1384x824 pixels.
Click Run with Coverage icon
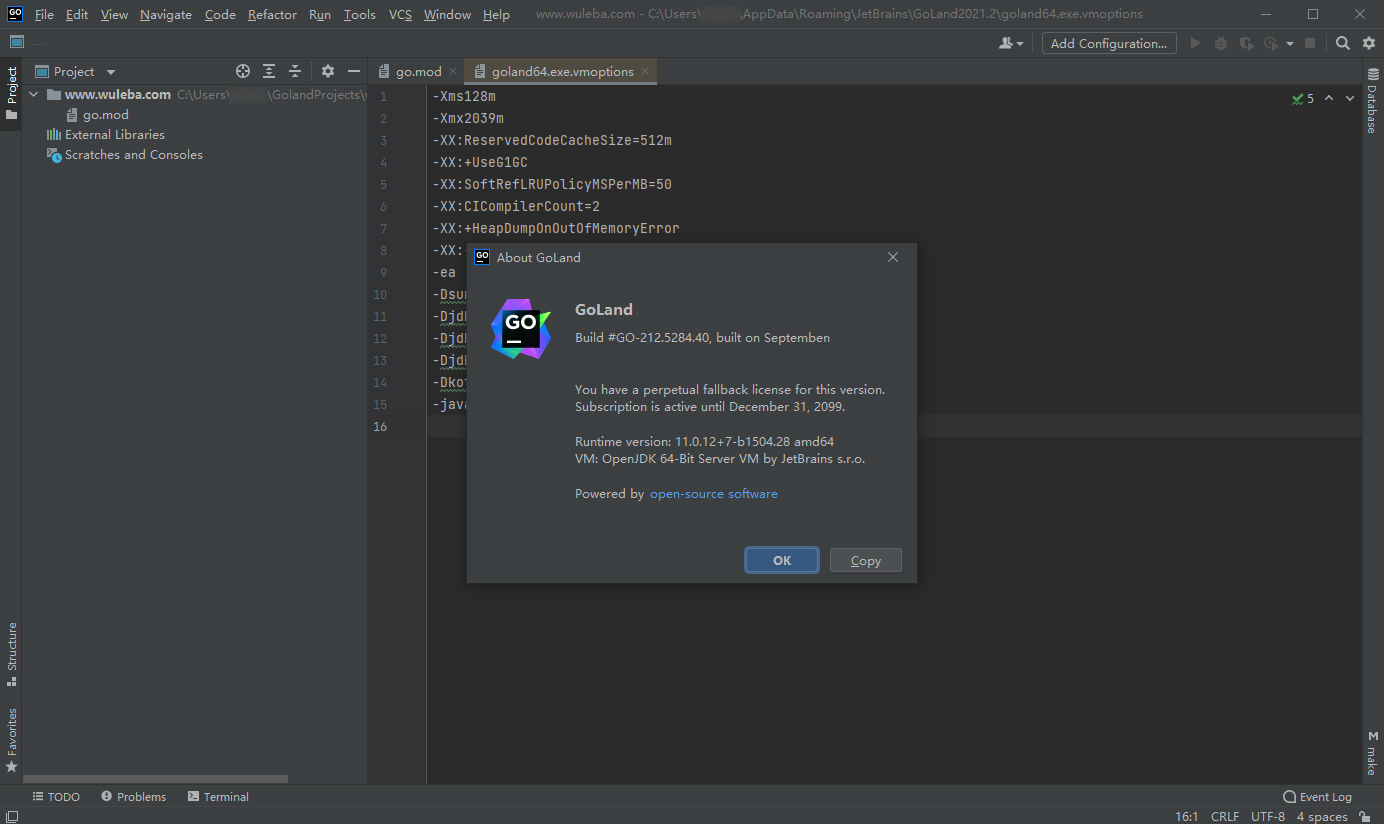click(x=1246, y=43)
